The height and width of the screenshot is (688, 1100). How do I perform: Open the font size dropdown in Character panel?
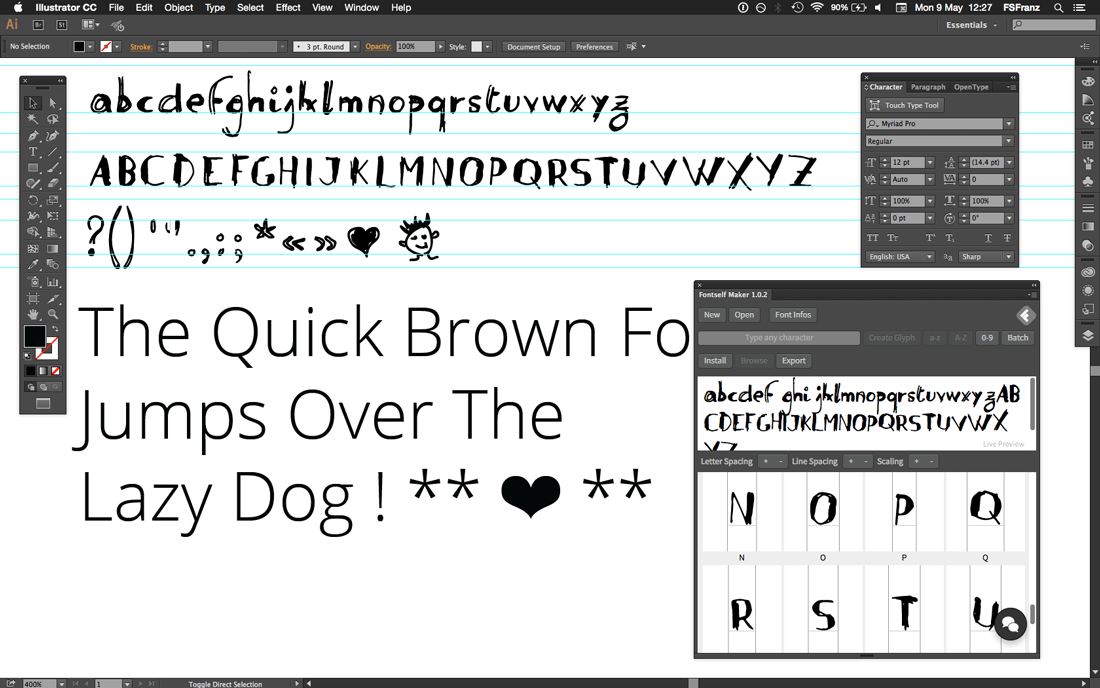[x=929, y=163]
